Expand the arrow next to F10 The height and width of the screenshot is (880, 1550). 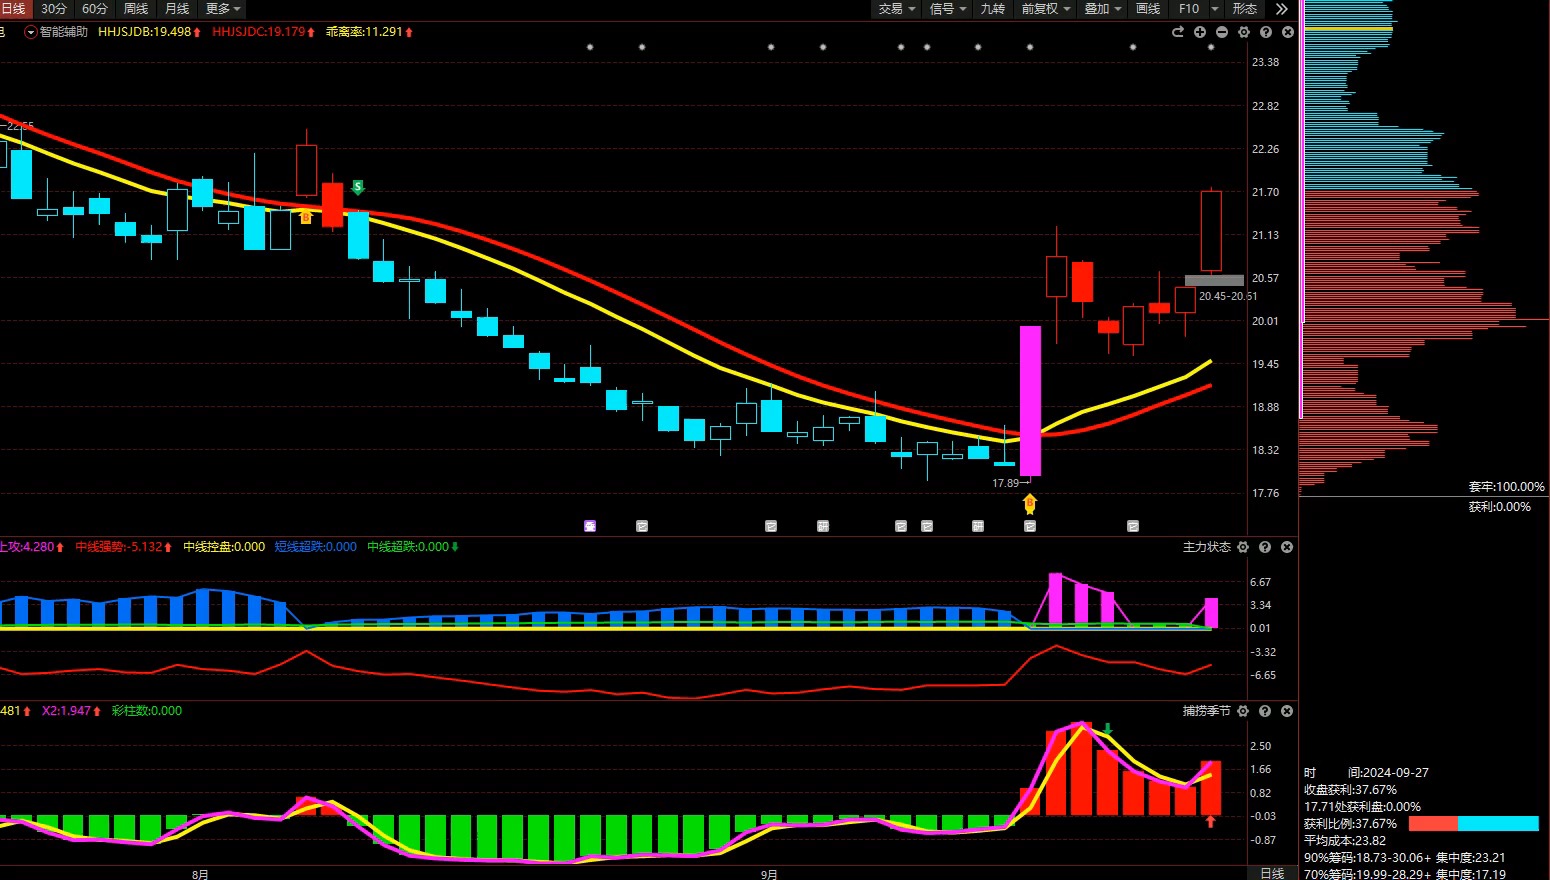(x=1215, y=8)
